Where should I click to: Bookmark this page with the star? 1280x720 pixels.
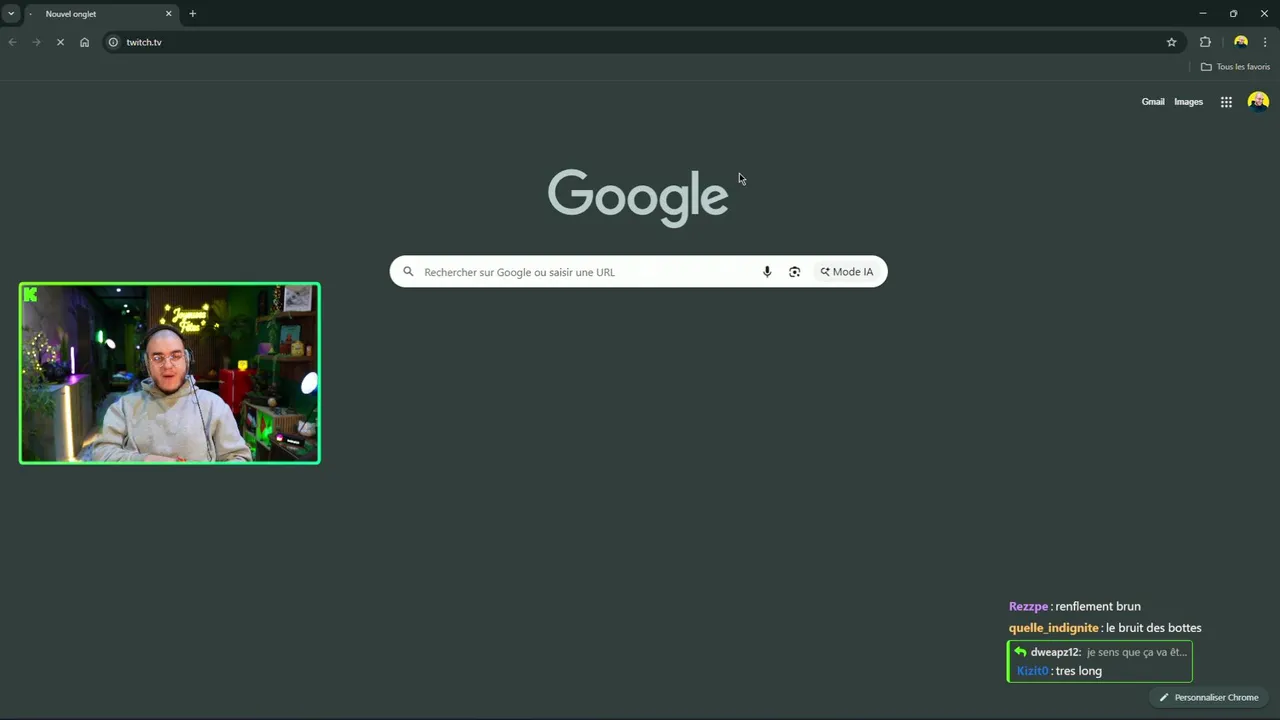coord(1171,42)
